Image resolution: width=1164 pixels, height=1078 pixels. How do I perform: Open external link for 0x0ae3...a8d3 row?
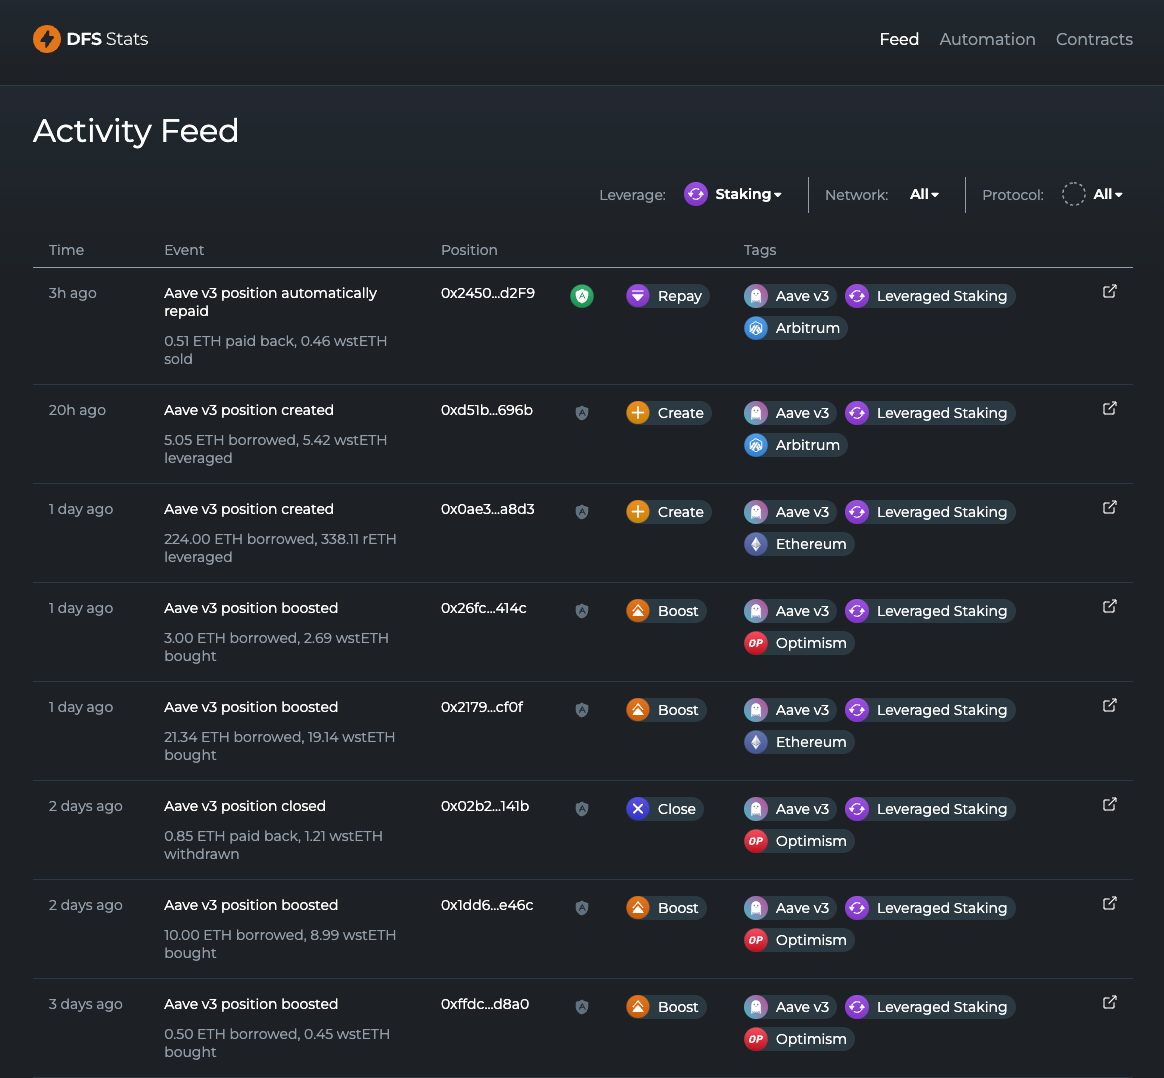[x=1109, y=508]
